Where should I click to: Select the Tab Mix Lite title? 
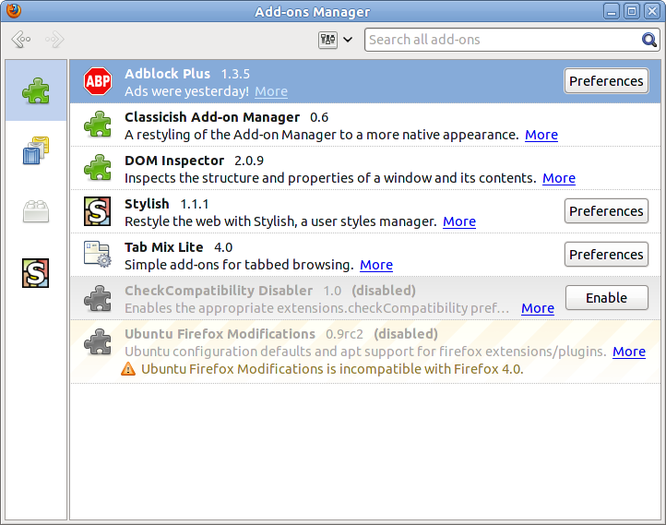164,247
